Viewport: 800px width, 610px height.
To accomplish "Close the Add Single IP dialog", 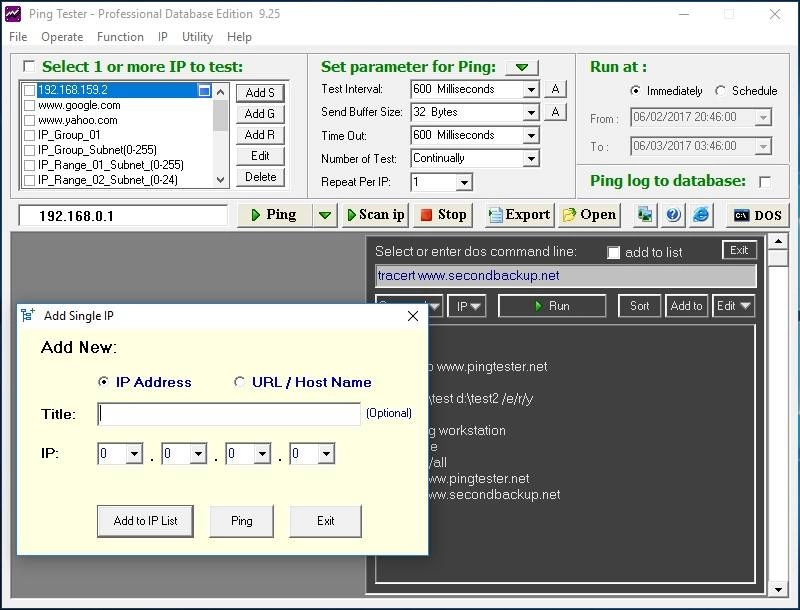I will pyautogui.click(x=413, y=316).
